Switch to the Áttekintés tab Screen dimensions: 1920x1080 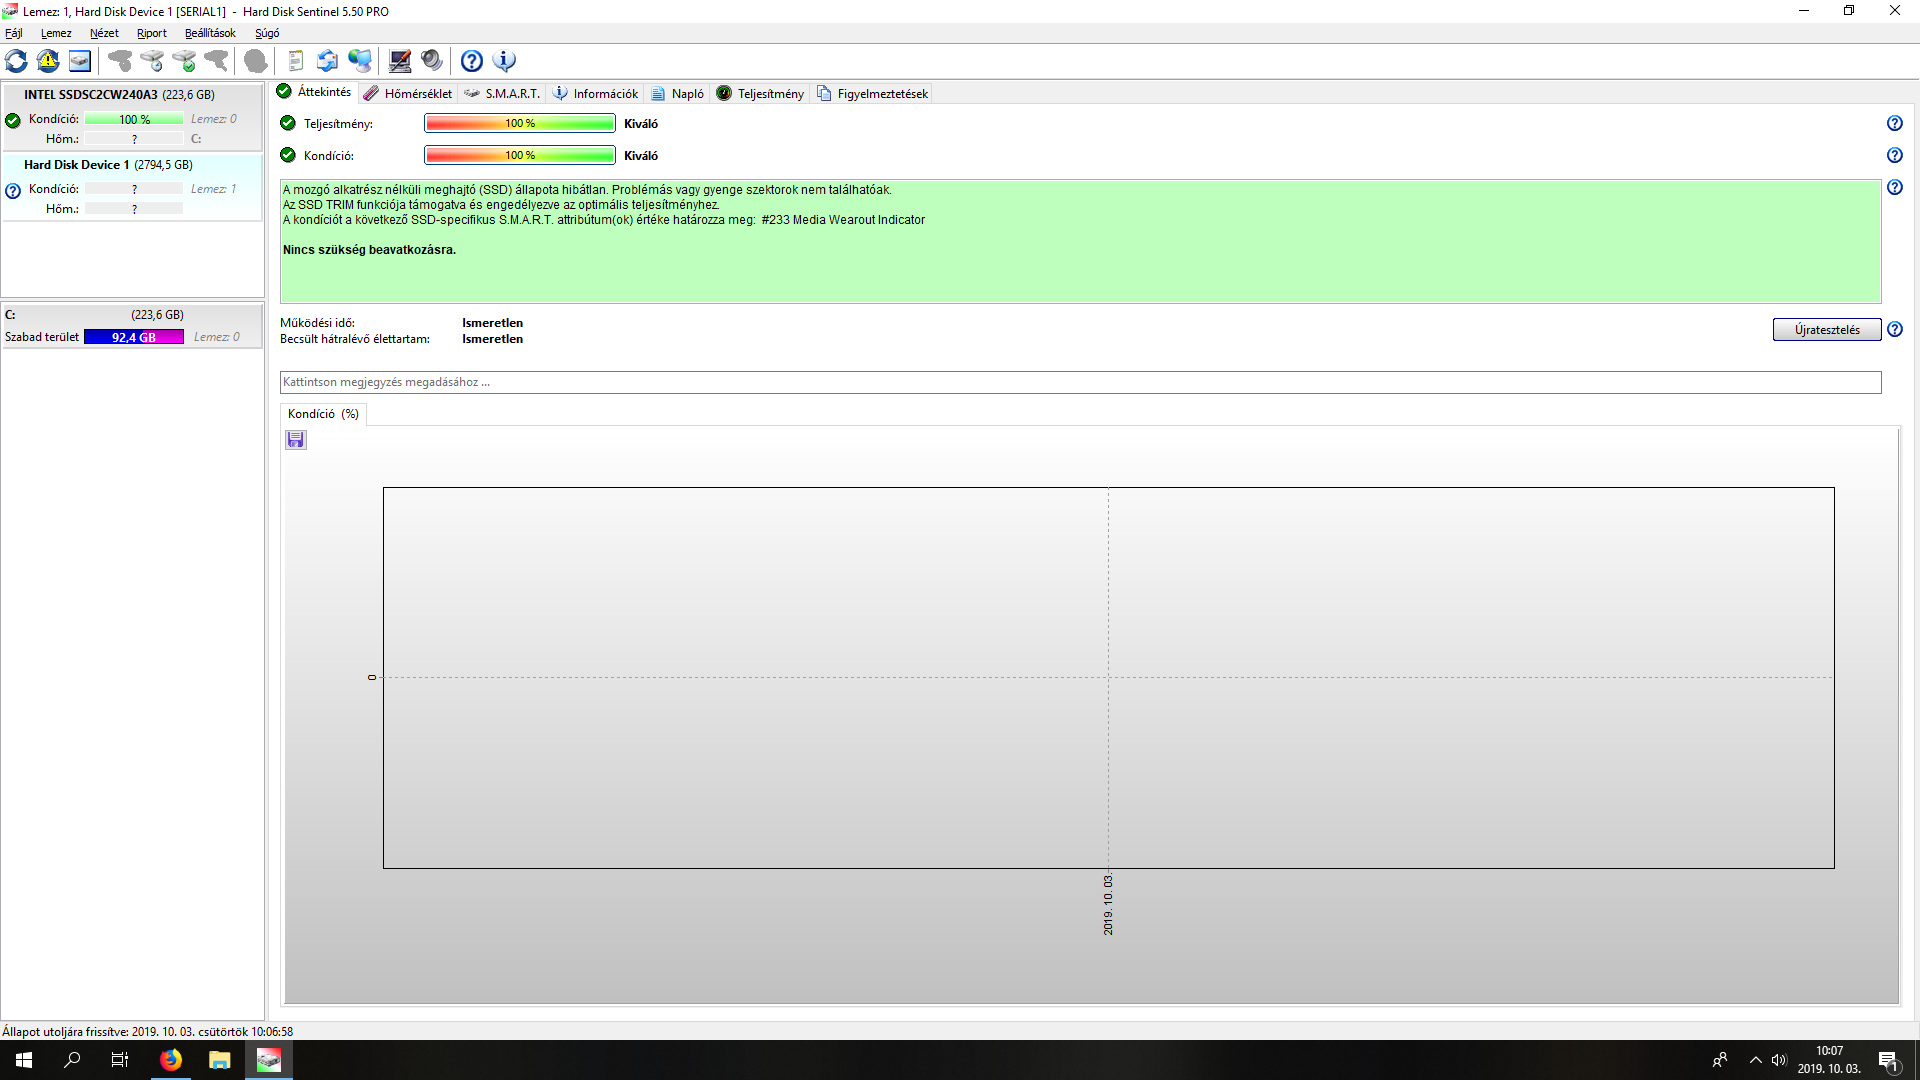(315, 92)
